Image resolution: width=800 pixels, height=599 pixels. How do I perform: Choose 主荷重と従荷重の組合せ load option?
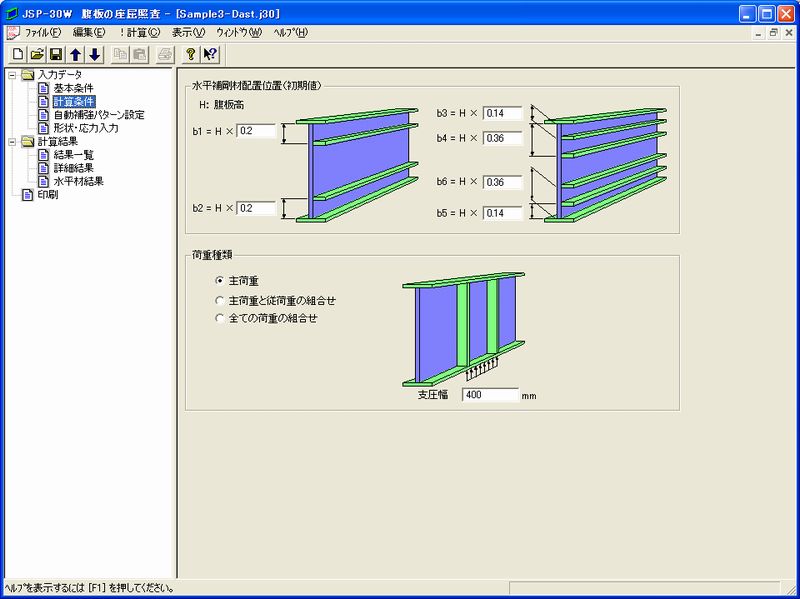pyautogui.click(x=220, y=298)
